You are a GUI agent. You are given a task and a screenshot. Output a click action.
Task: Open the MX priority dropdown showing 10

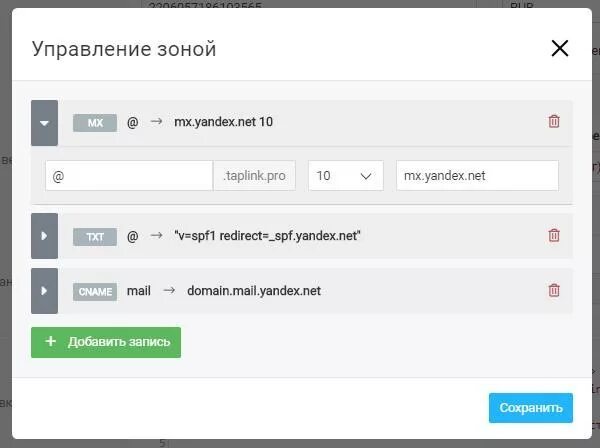point(345,175)
